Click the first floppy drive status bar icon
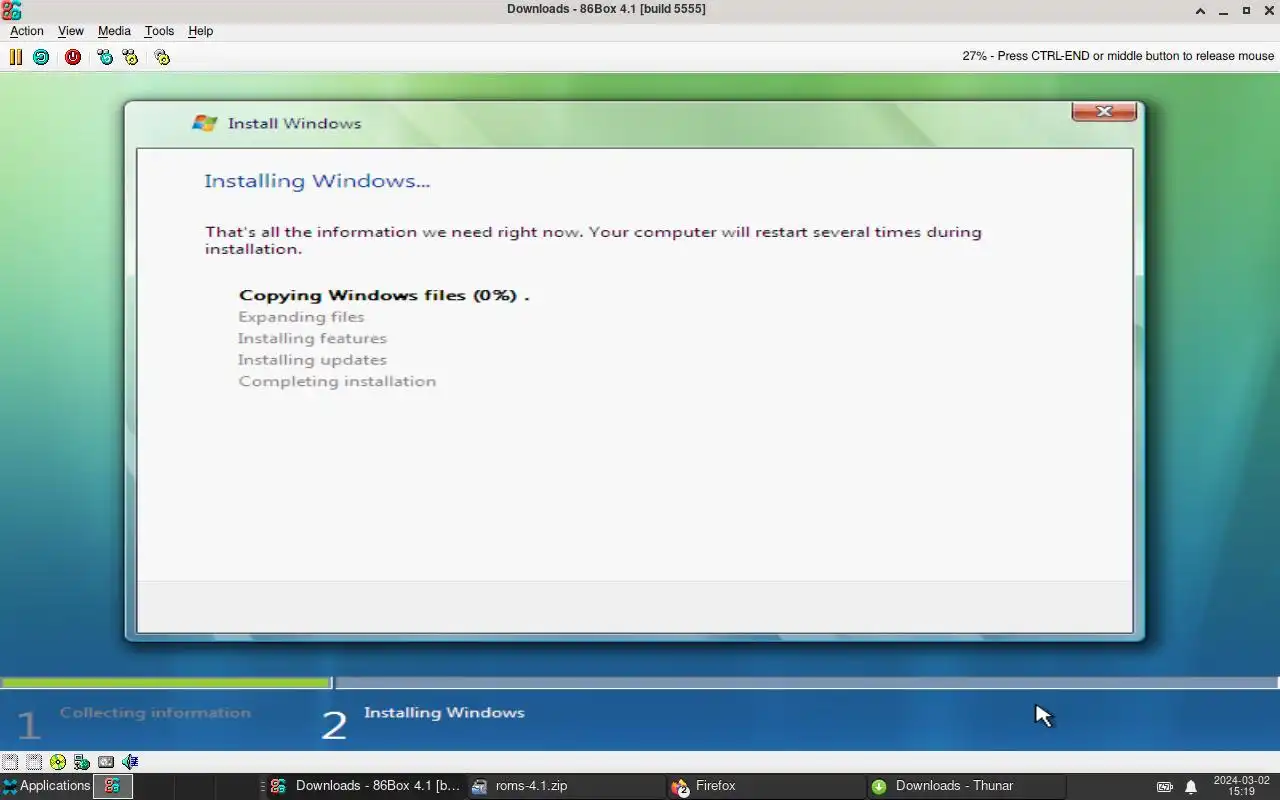This screenshot has height=800, width=1280. 10,762
